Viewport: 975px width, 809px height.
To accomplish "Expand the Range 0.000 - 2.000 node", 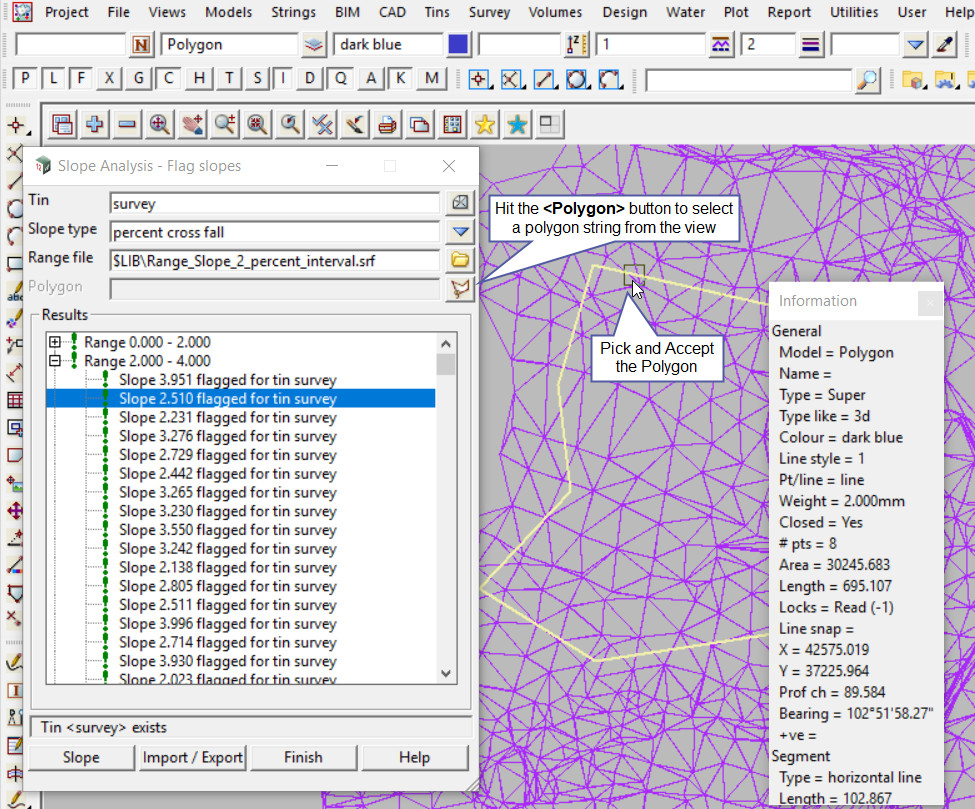I will point(55,342).
